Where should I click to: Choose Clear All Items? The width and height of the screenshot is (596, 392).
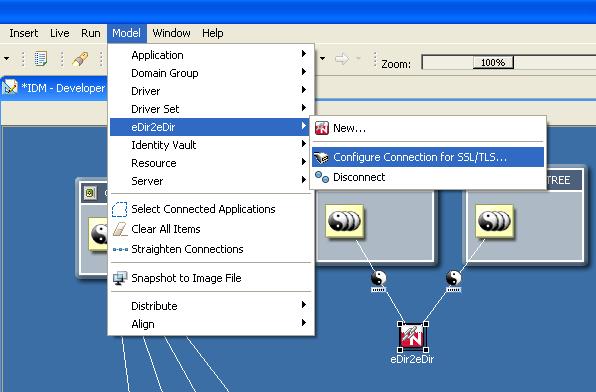coord(211,229)
